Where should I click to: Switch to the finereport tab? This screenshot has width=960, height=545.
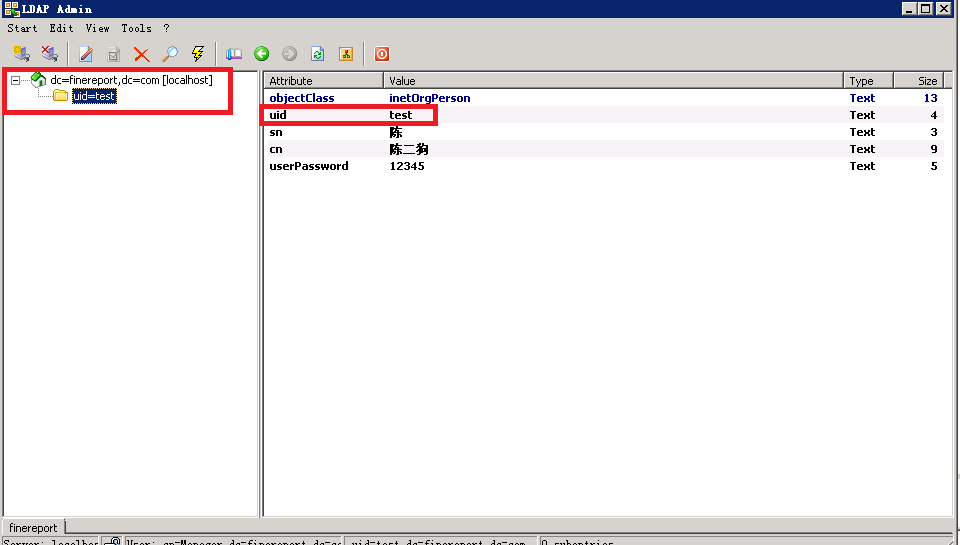[x=33, y=527]
